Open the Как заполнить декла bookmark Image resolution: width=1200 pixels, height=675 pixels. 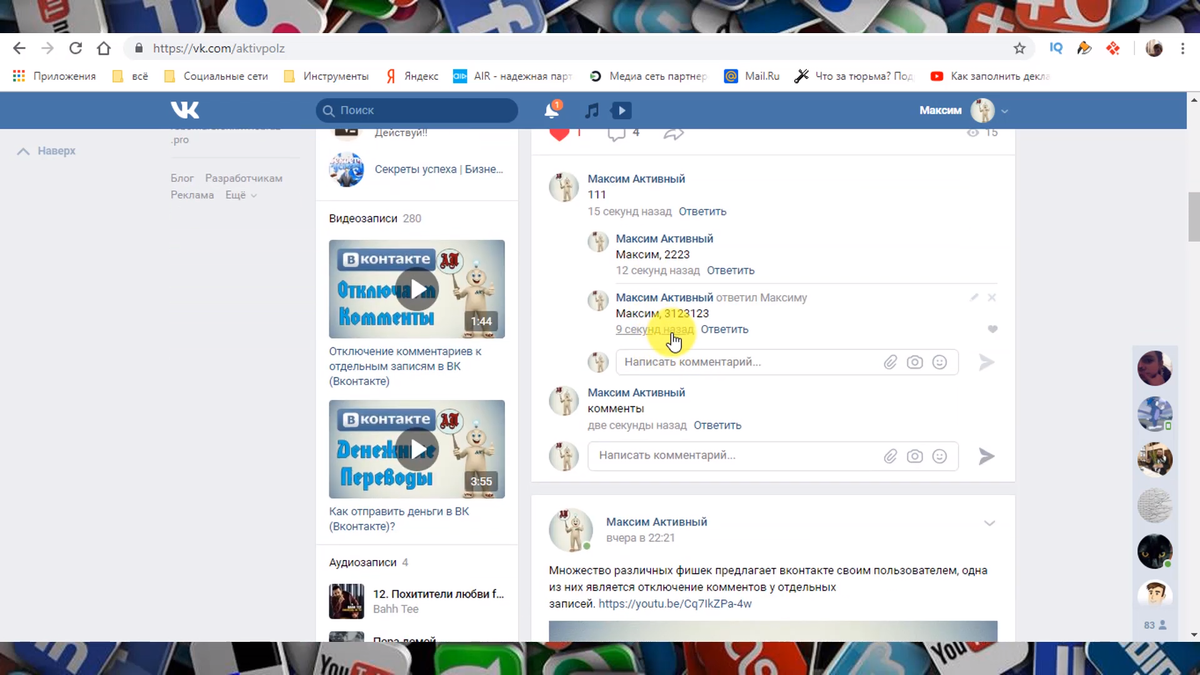click(989, 76)
